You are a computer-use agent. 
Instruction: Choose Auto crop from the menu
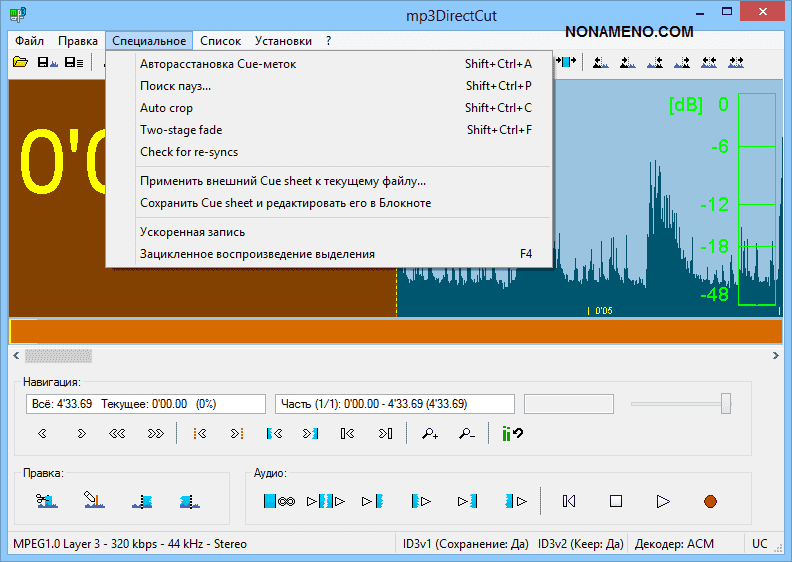pos(166,108)
